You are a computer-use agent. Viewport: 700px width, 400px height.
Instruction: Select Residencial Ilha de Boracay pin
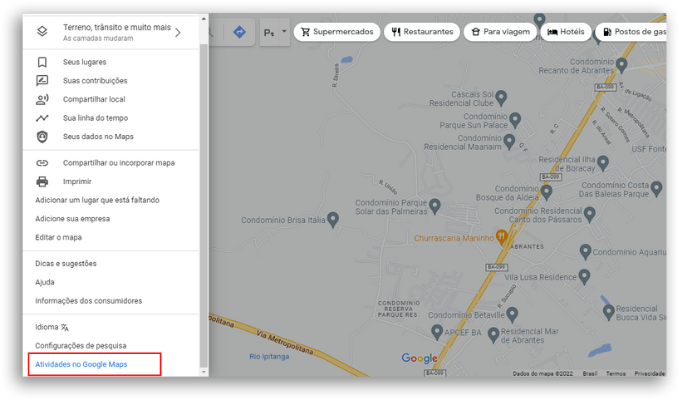click(603, 163)
